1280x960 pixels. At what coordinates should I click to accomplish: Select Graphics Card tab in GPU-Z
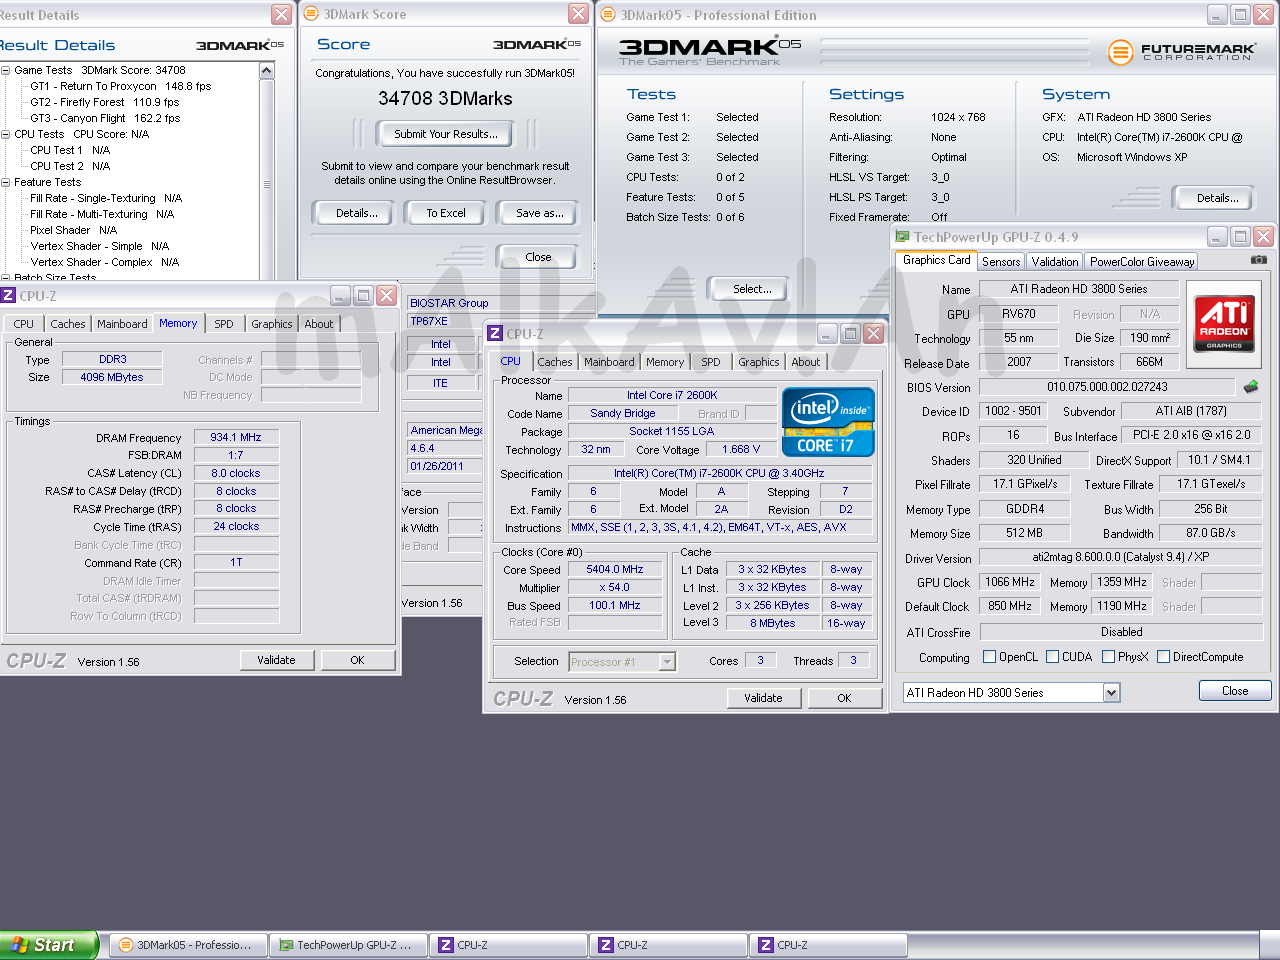click(x=936, y=260)
